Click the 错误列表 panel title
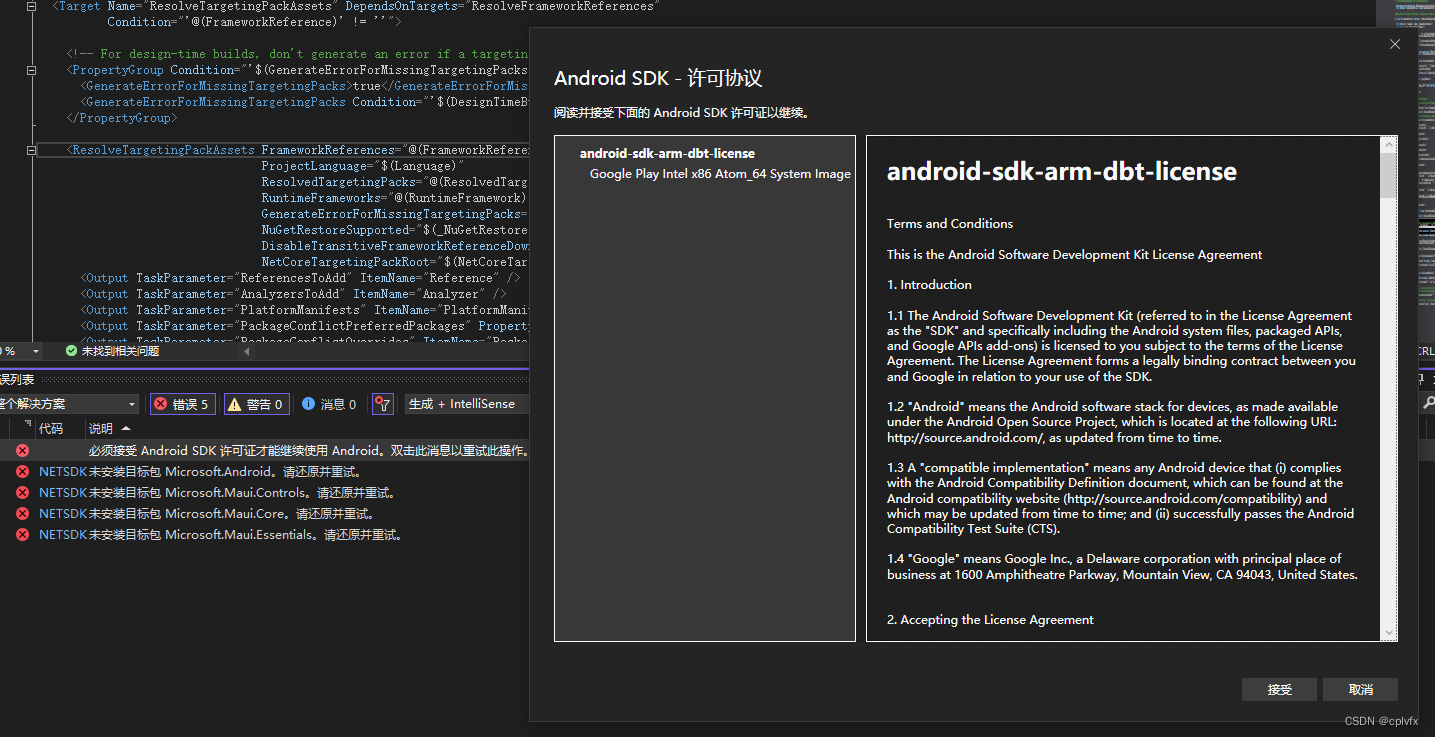Screen dimensions: 1435x737 click(17, 379)
